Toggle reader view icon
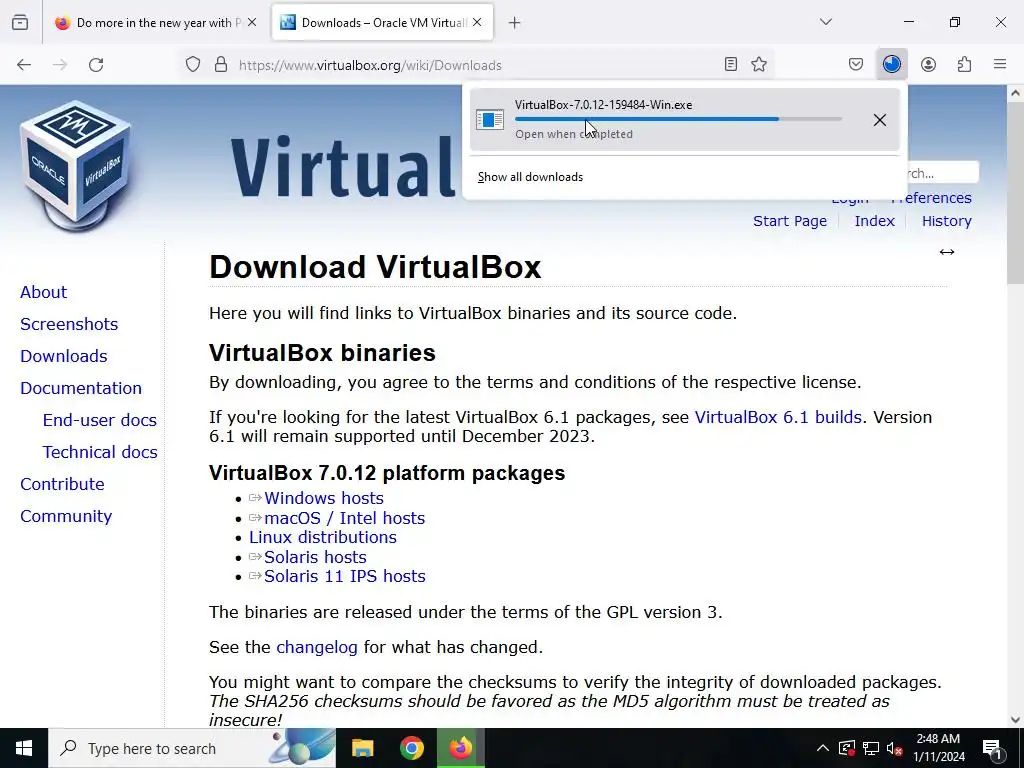This screenshot has height=768, width=1024. click(731, 64)
